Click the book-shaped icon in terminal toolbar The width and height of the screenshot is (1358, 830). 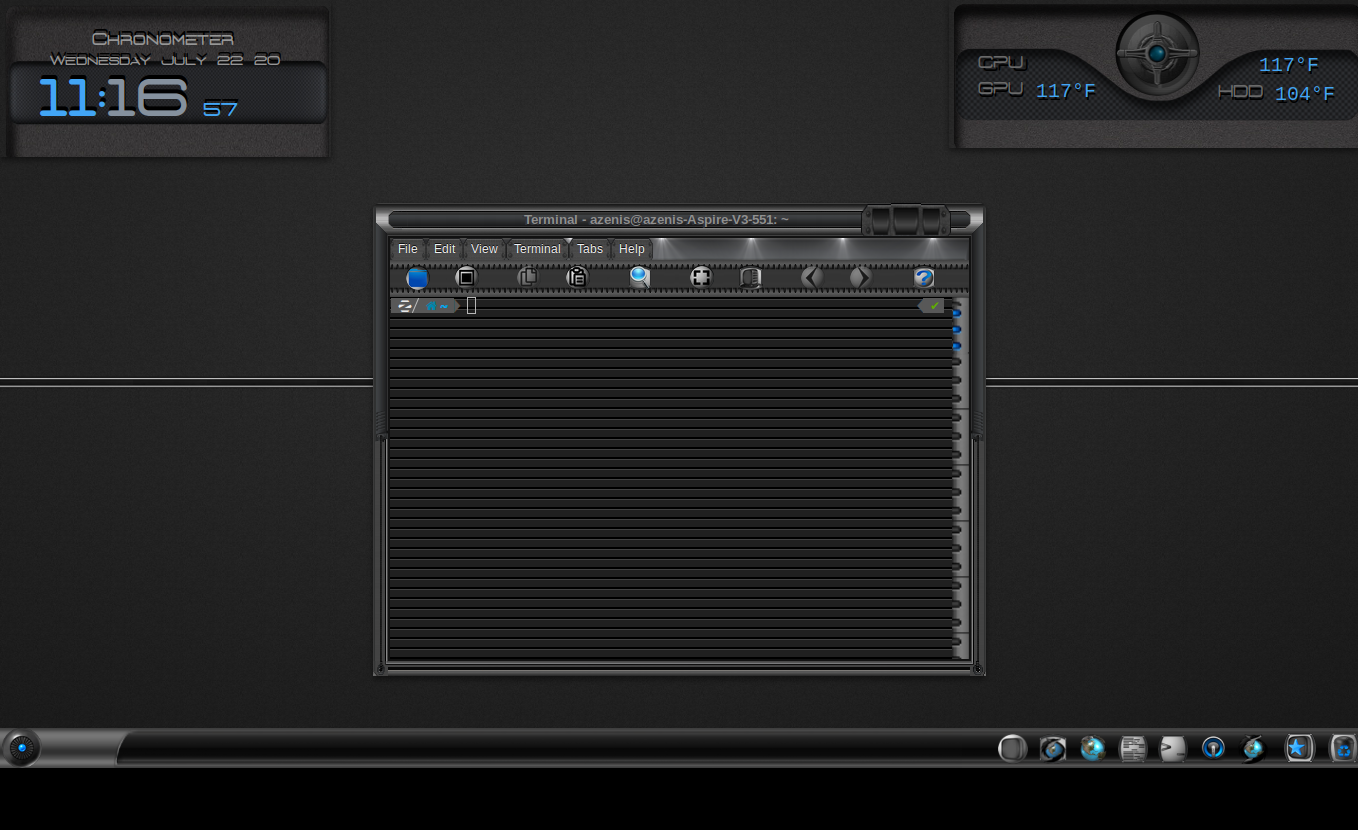click(750, 277)
